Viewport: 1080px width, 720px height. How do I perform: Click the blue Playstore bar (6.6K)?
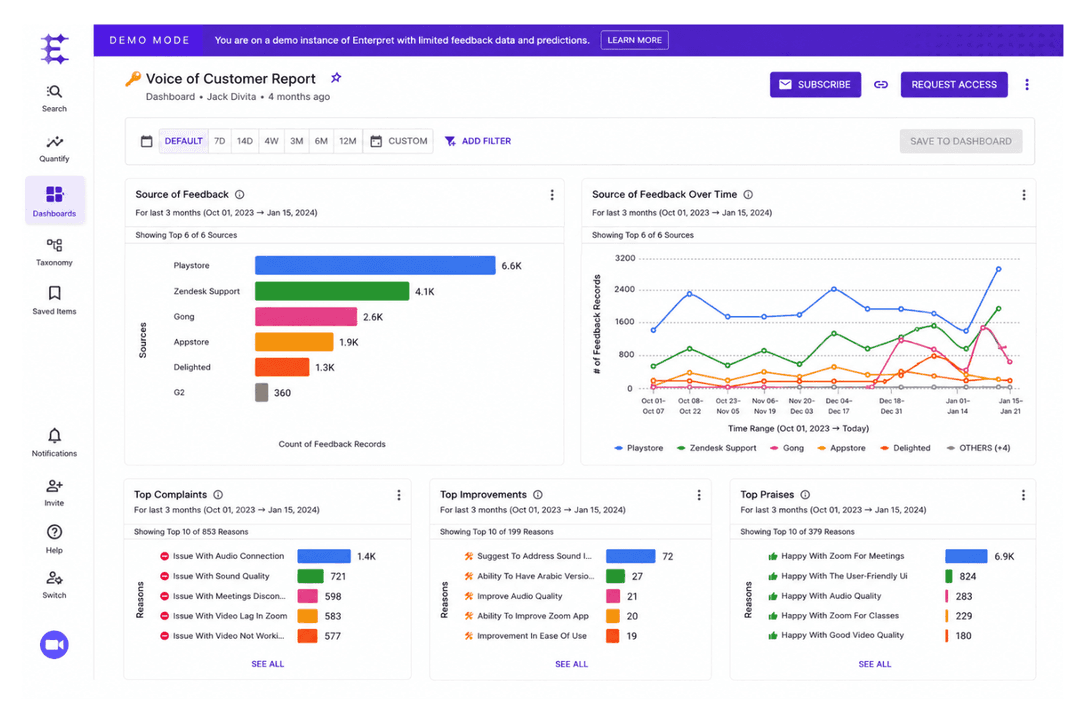click(375, 265)
